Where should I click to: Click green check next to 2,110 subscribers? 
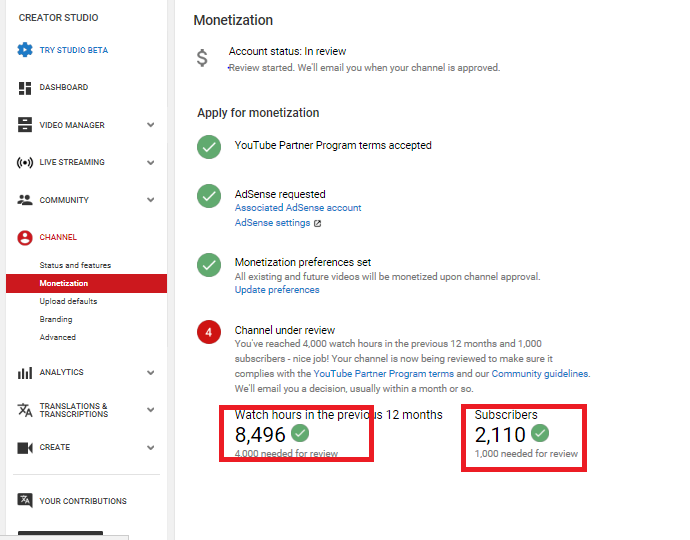[x=540, y=433]
